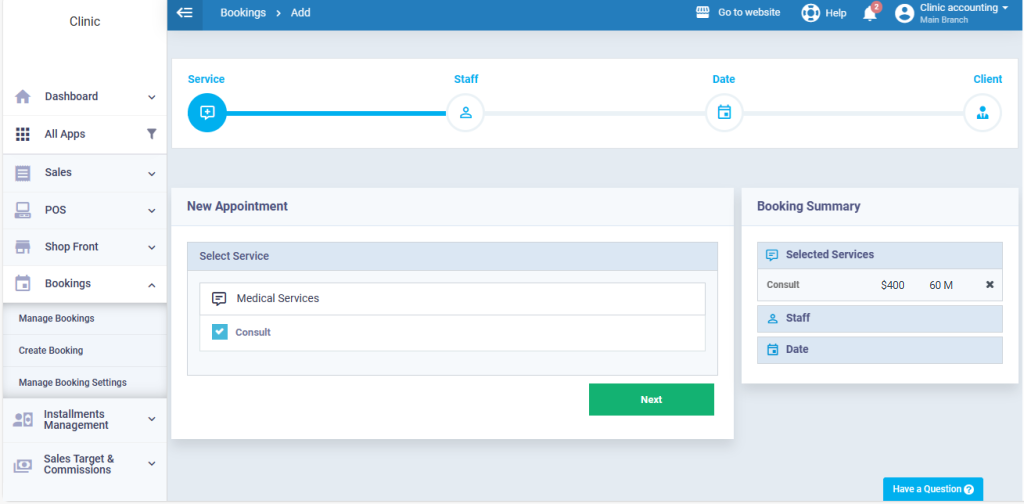Click the Staff step circle icon

[x=465, y=112]
